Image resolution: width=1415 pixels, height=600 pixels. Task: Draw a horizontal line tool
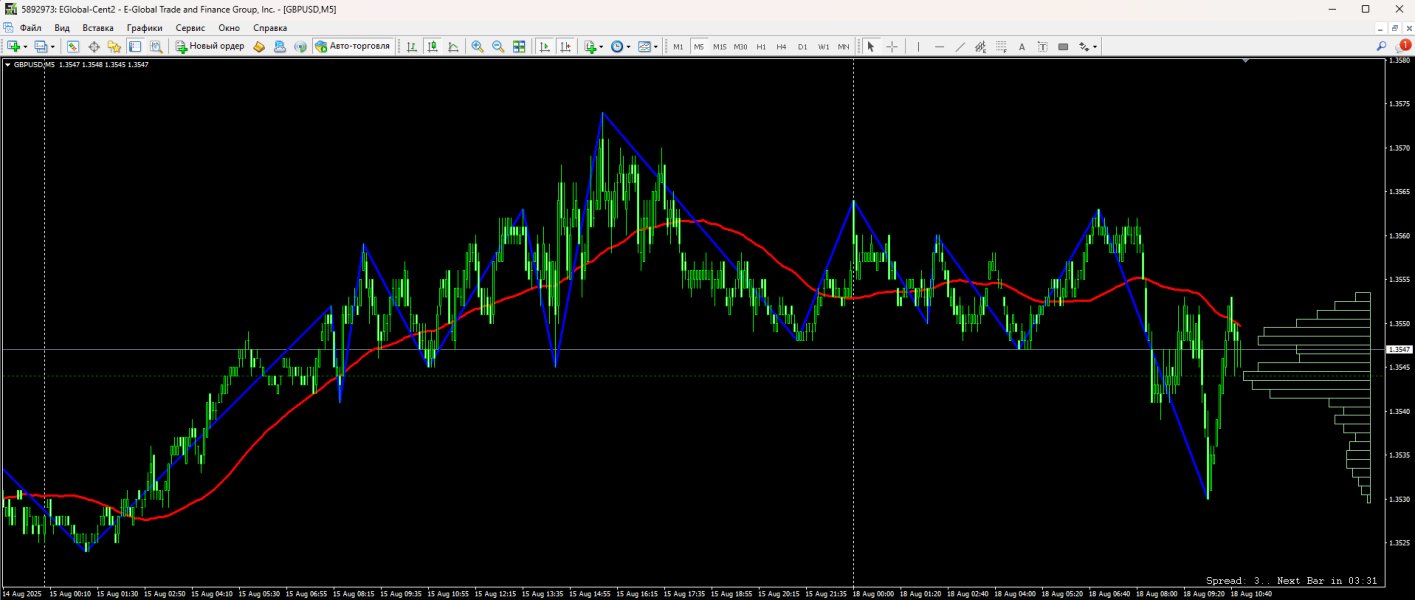(x=939, y=47)
